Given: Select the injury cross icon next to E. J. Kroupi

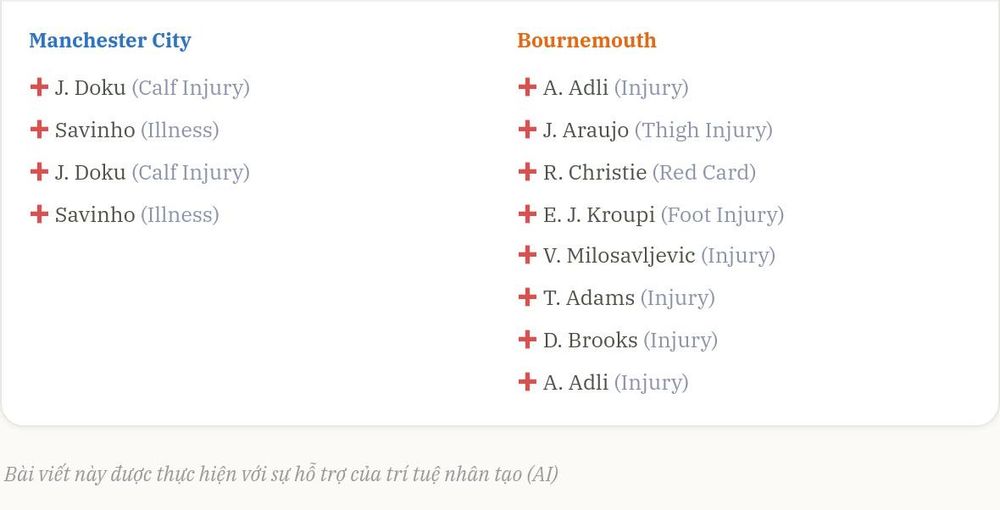Looking at the screenshot, I should [527, 214].
